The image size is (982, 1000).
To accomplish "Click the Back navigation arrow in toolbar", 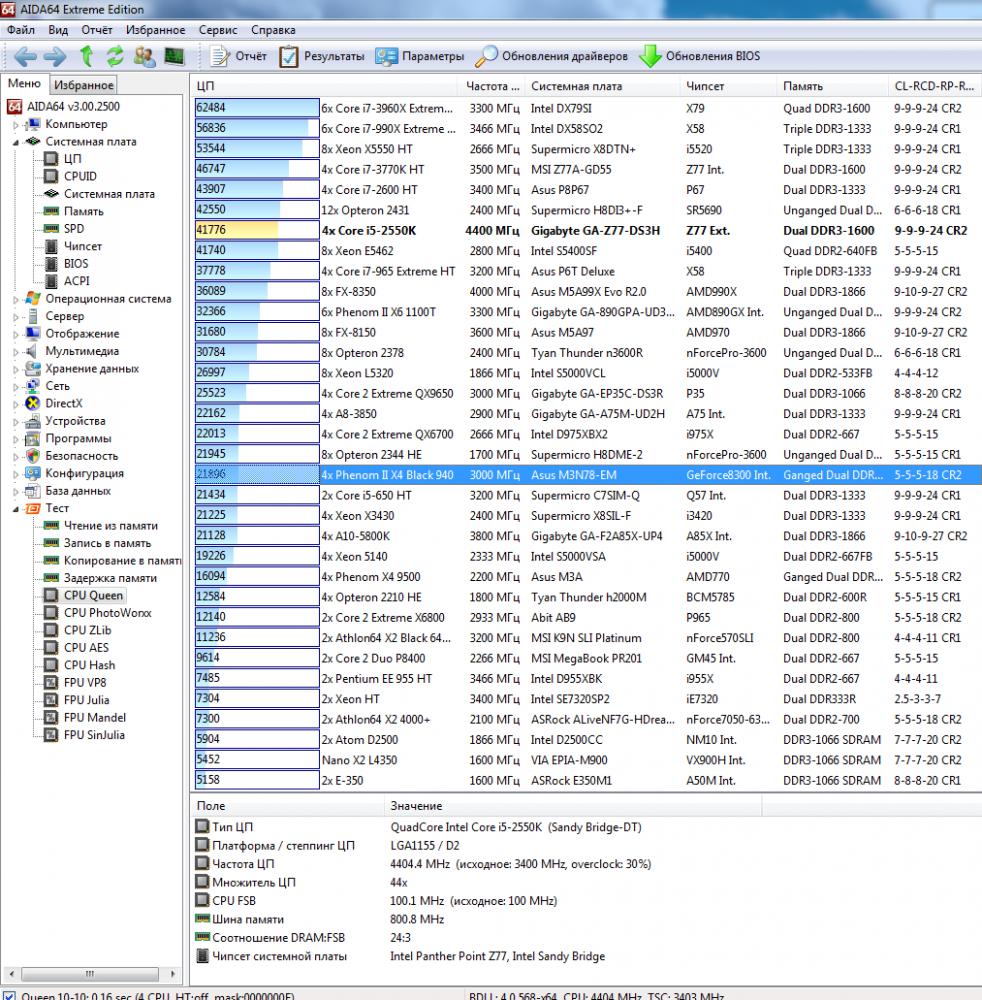I will click(26, 56).
